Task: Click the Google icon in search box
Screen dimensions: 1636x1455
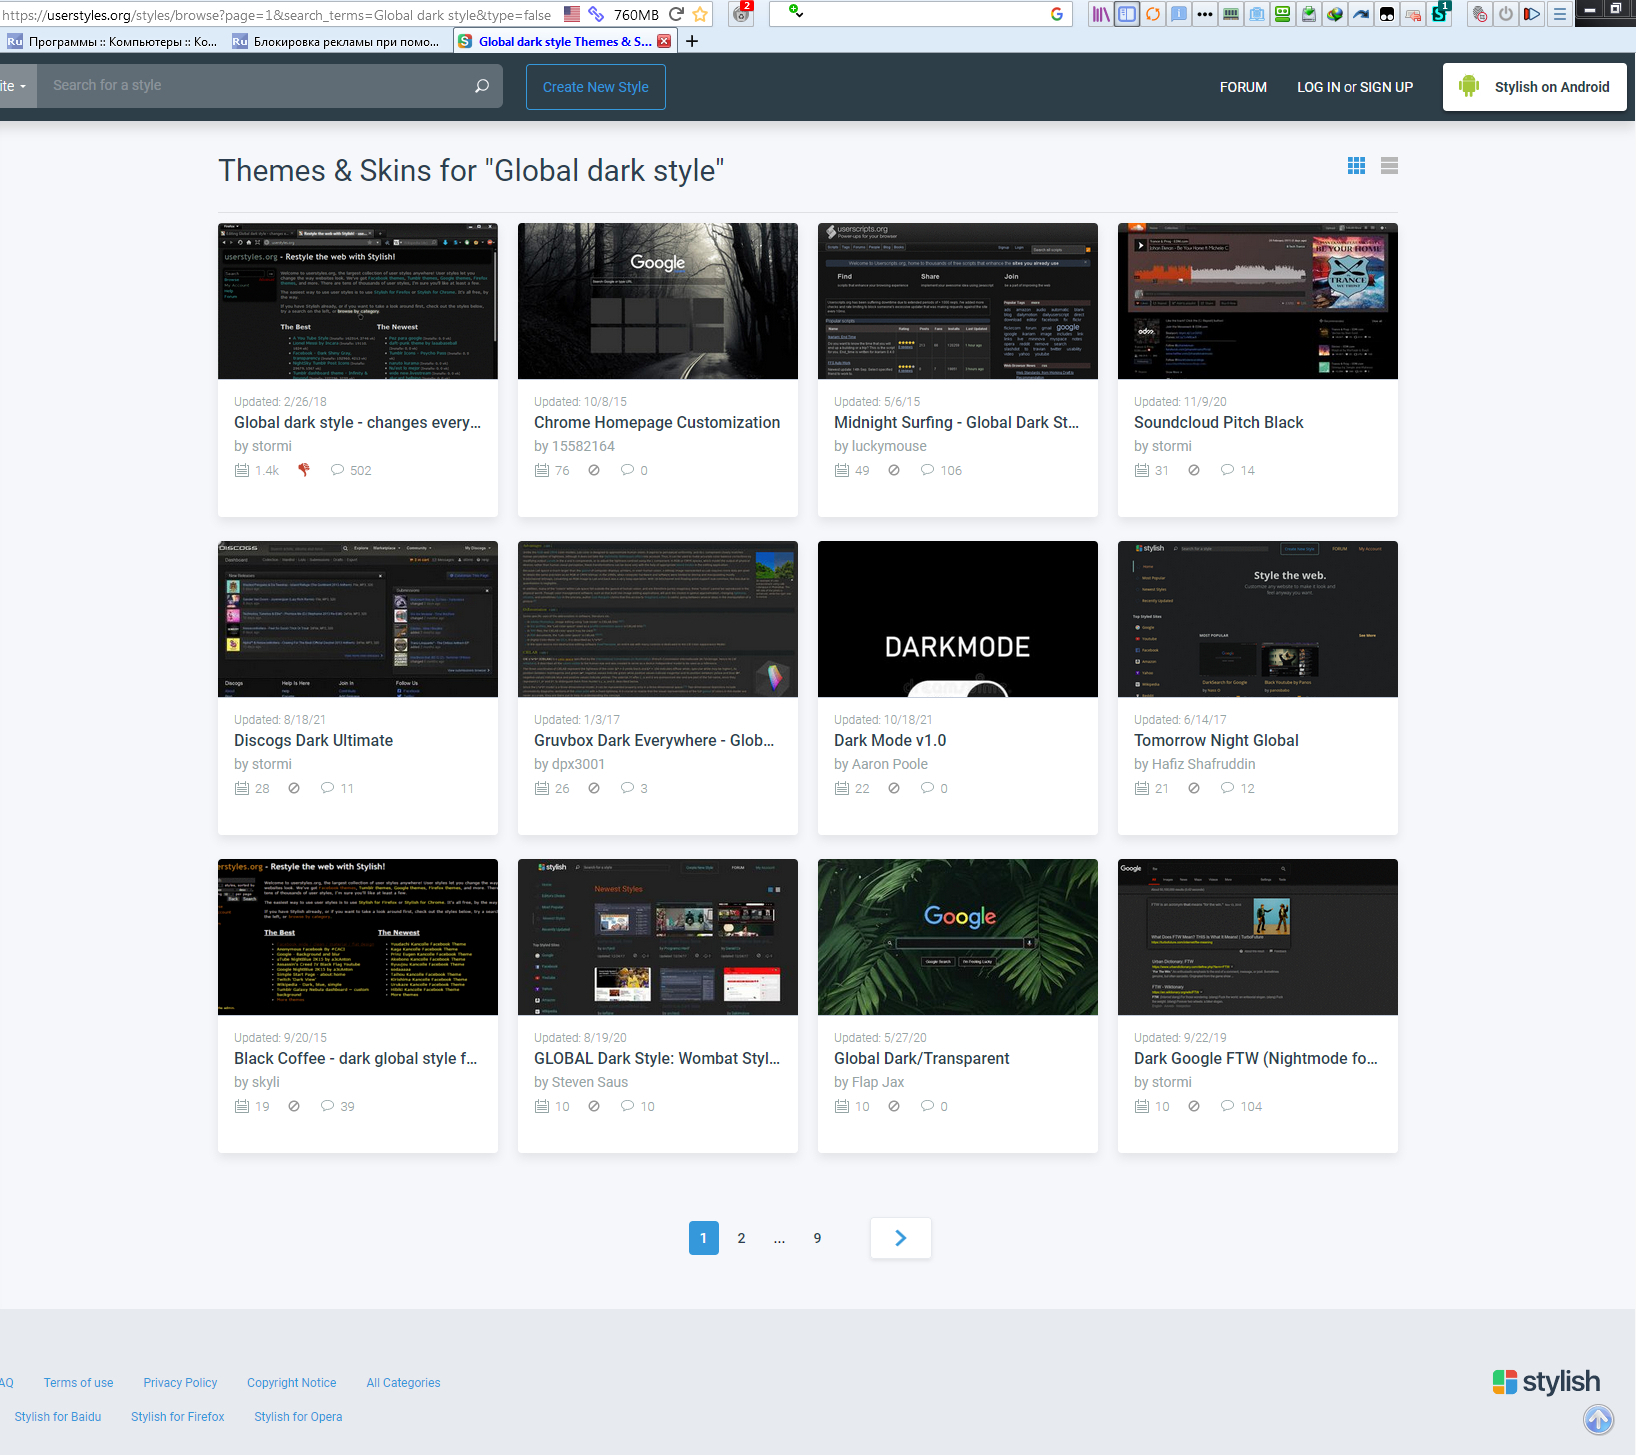Action: tap(1057, 14)
